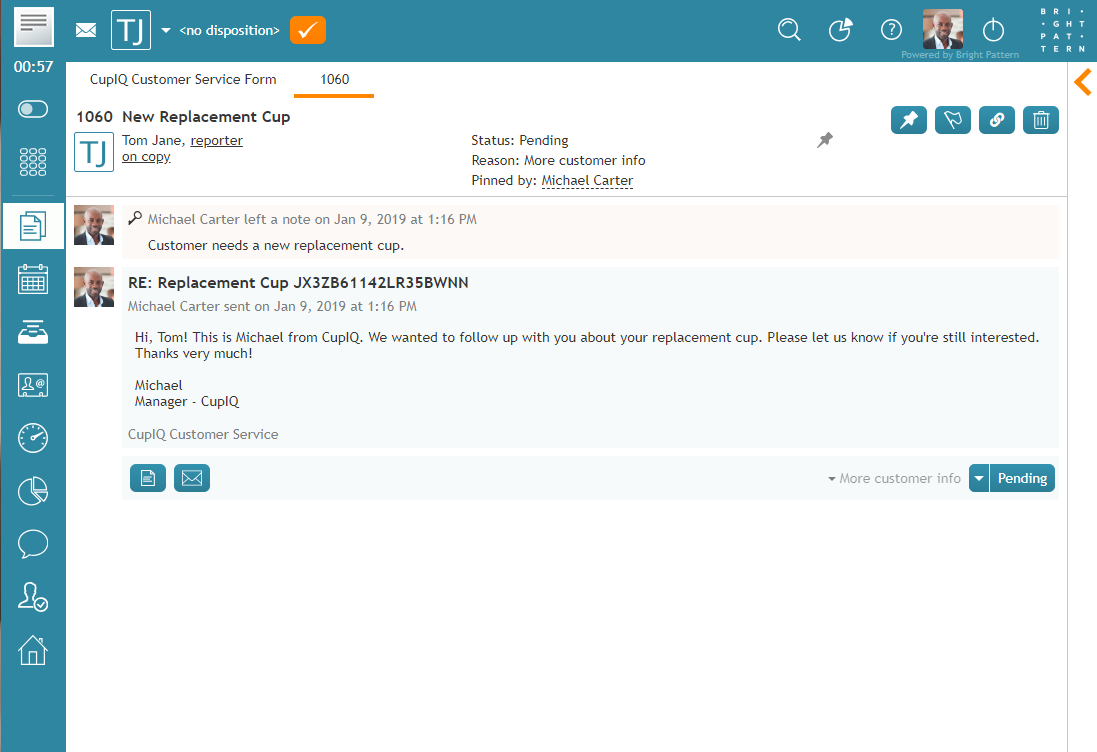Screen dimensions: 1097x752
Task: Click the on copy link
Action: click(146, 157)
